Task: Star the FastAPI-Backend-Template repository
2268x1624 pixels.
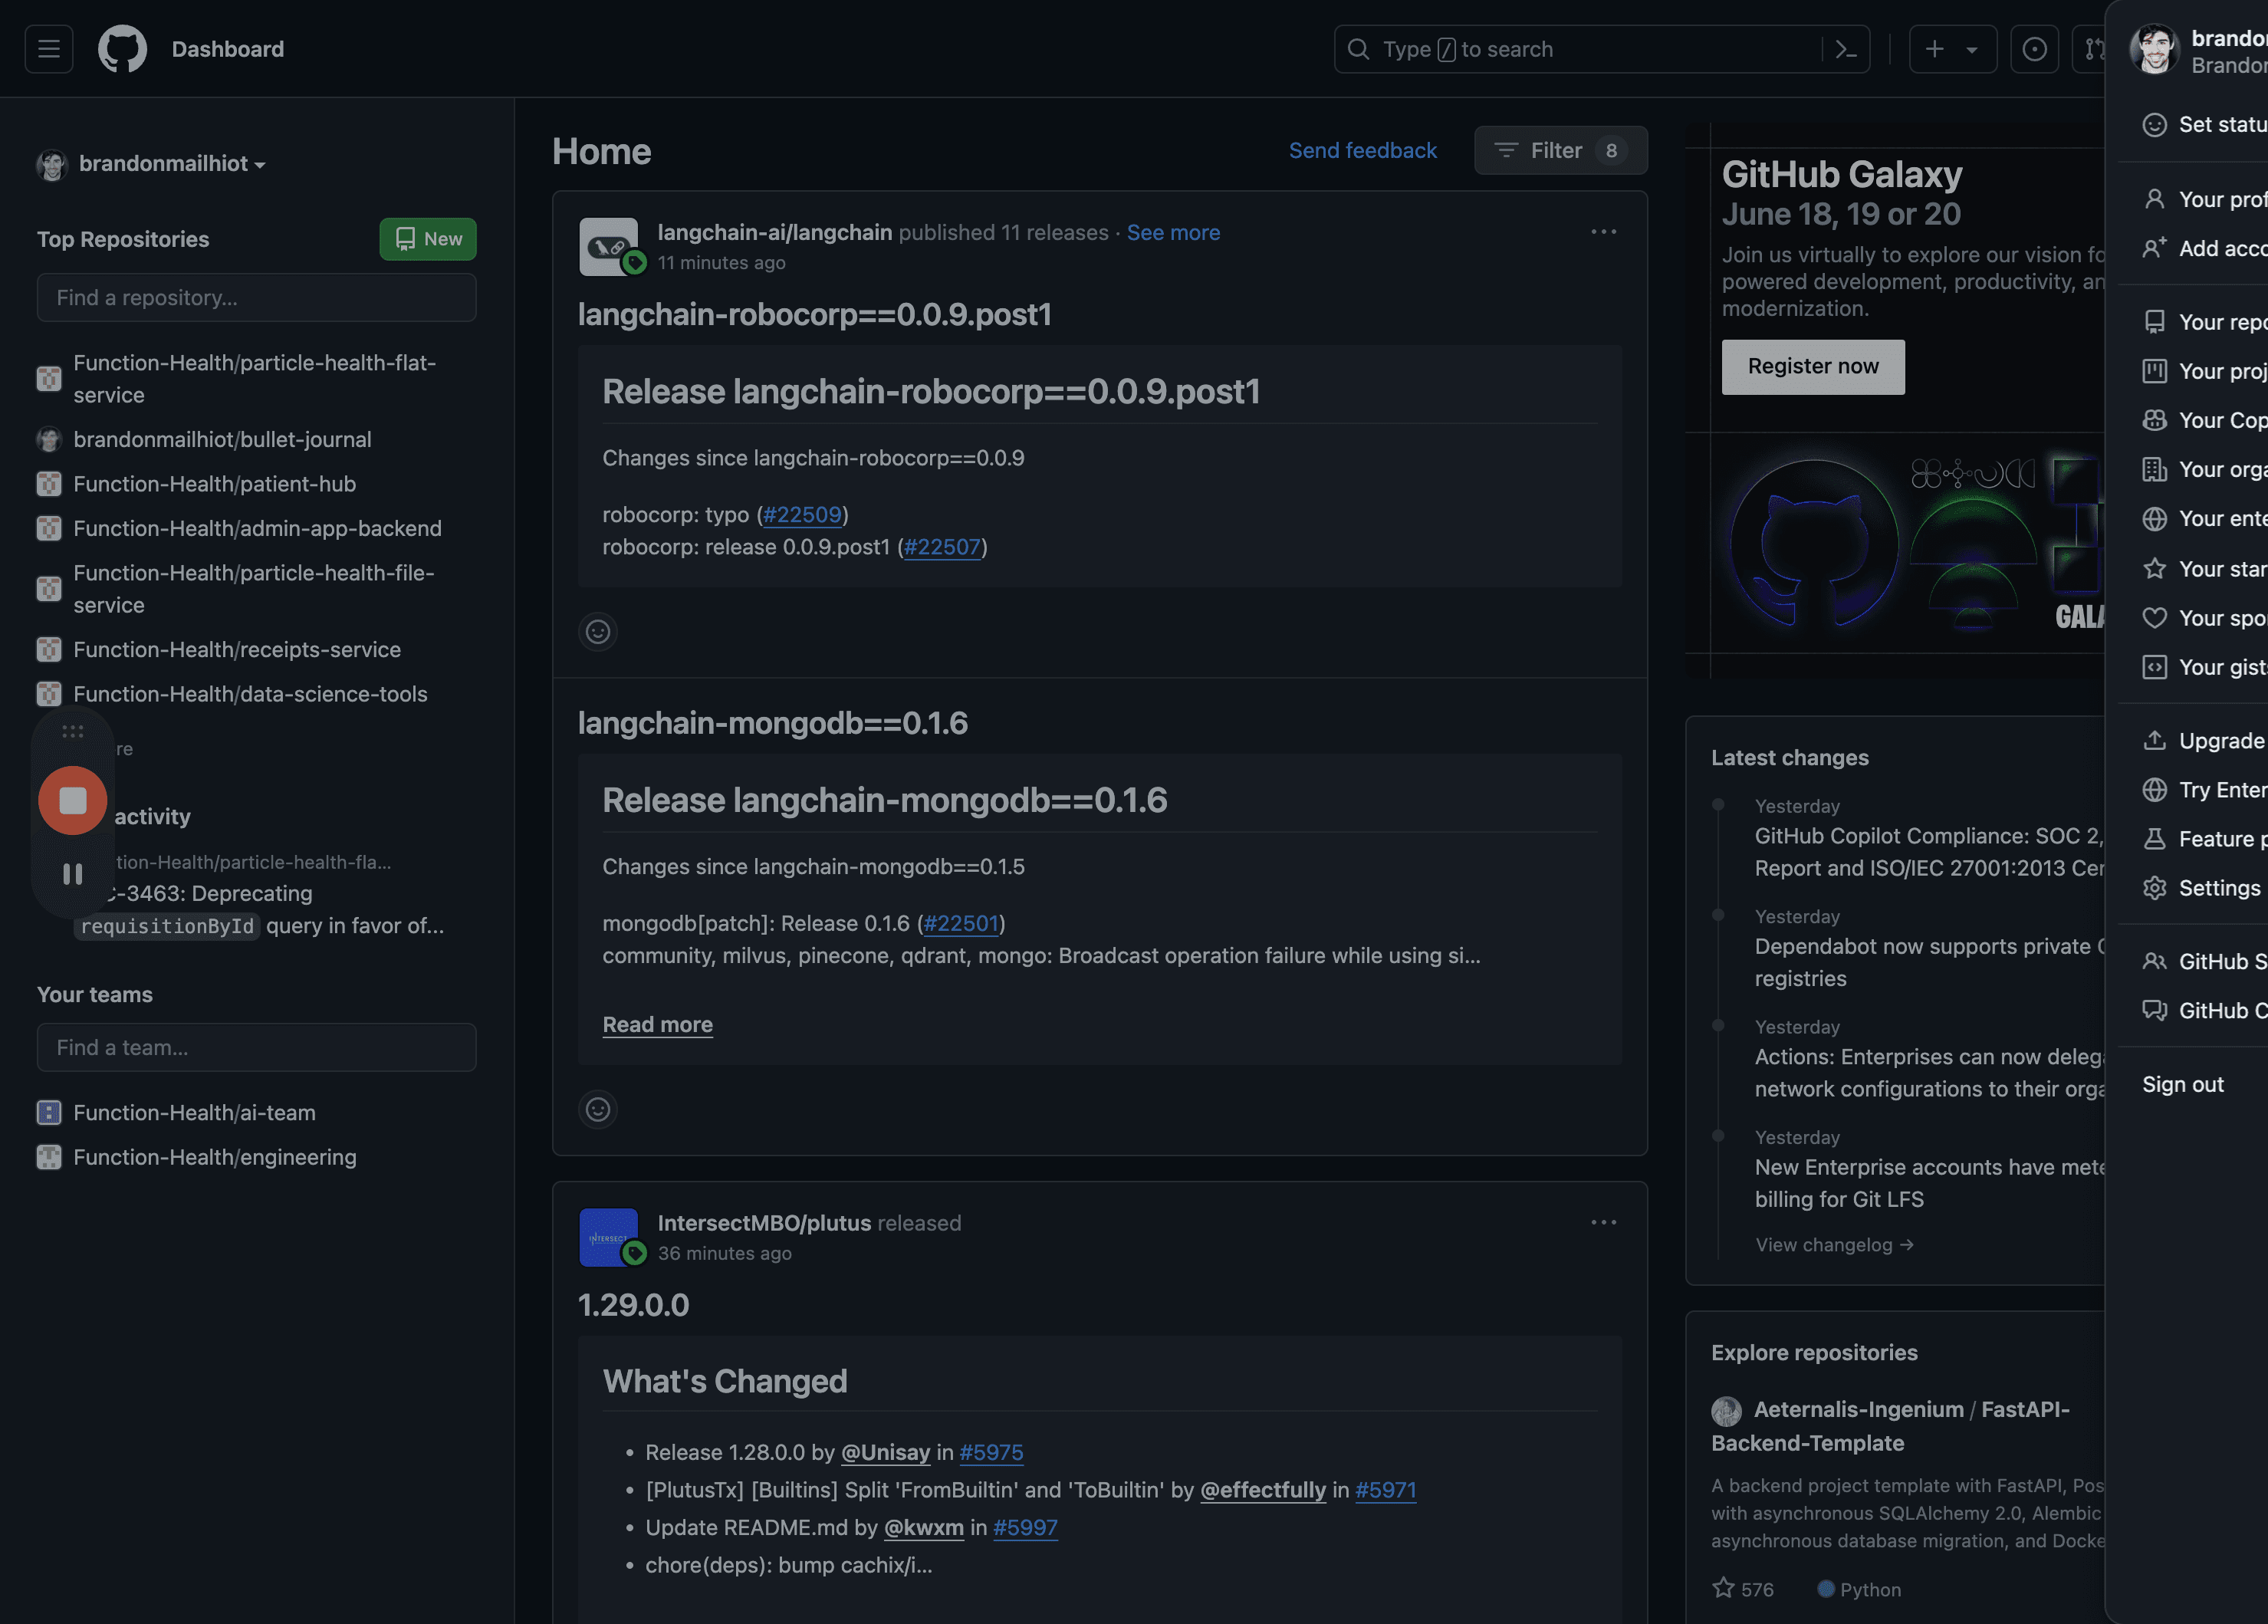Action: pos(1723,1588)
